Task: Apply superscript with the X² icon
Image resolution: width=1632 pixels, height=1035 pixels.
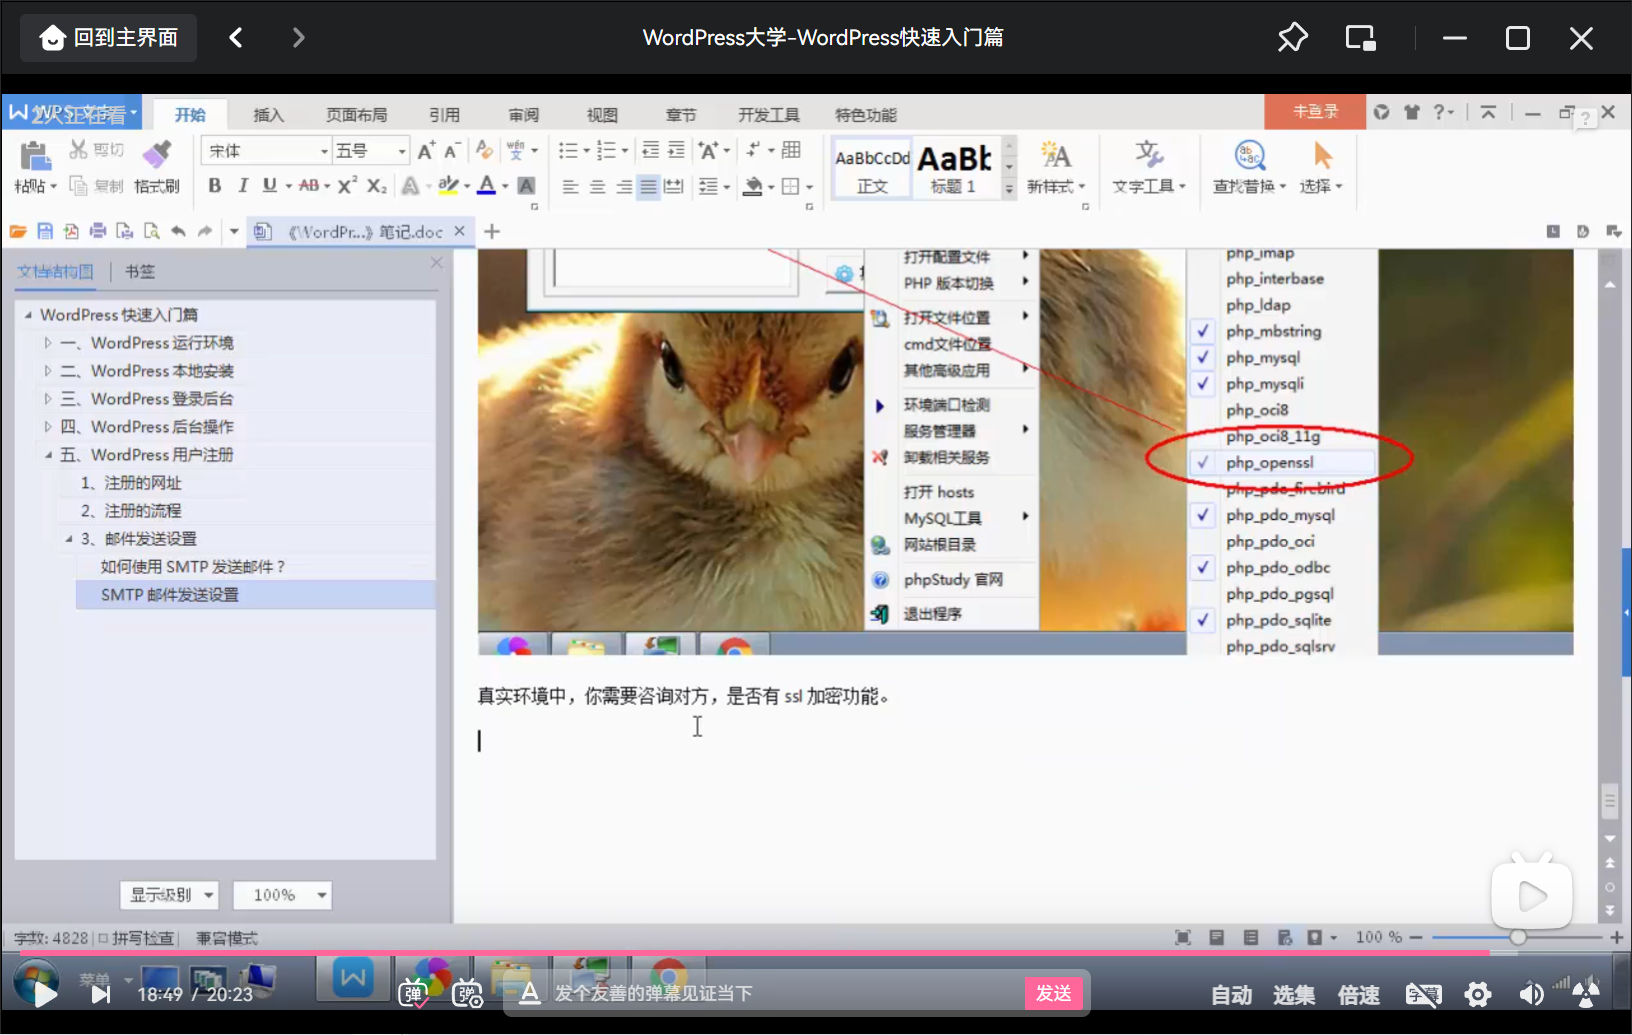Action: (347, 185)
